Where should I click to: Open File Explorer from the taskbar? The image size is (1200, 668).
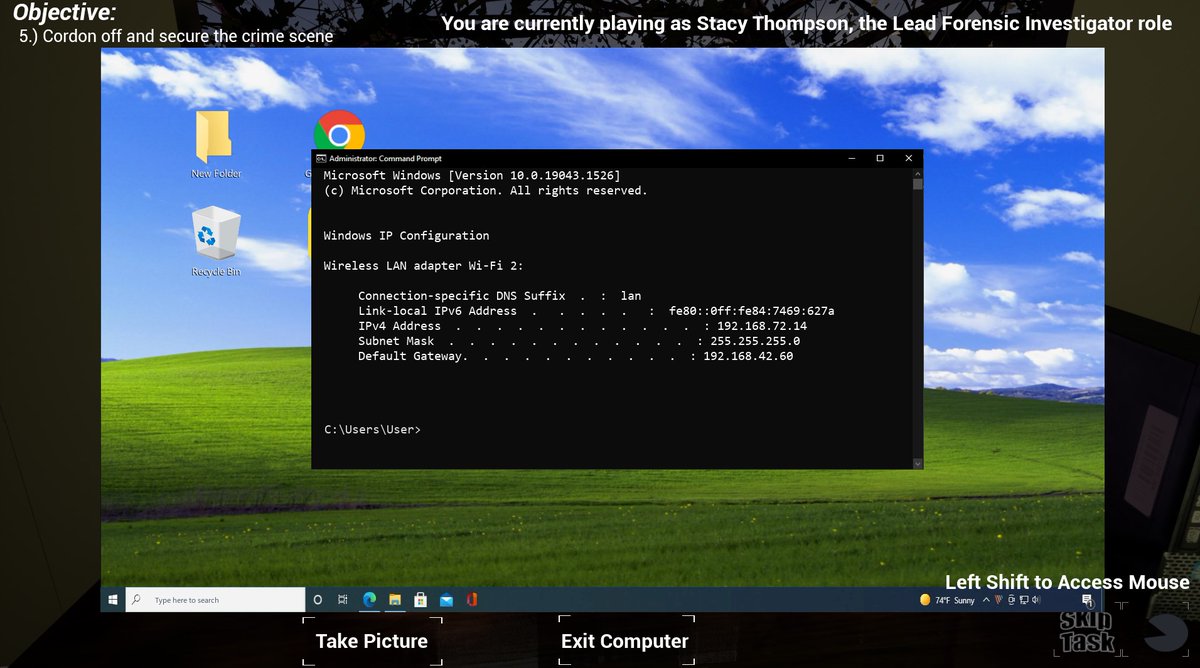coord(394,599)
